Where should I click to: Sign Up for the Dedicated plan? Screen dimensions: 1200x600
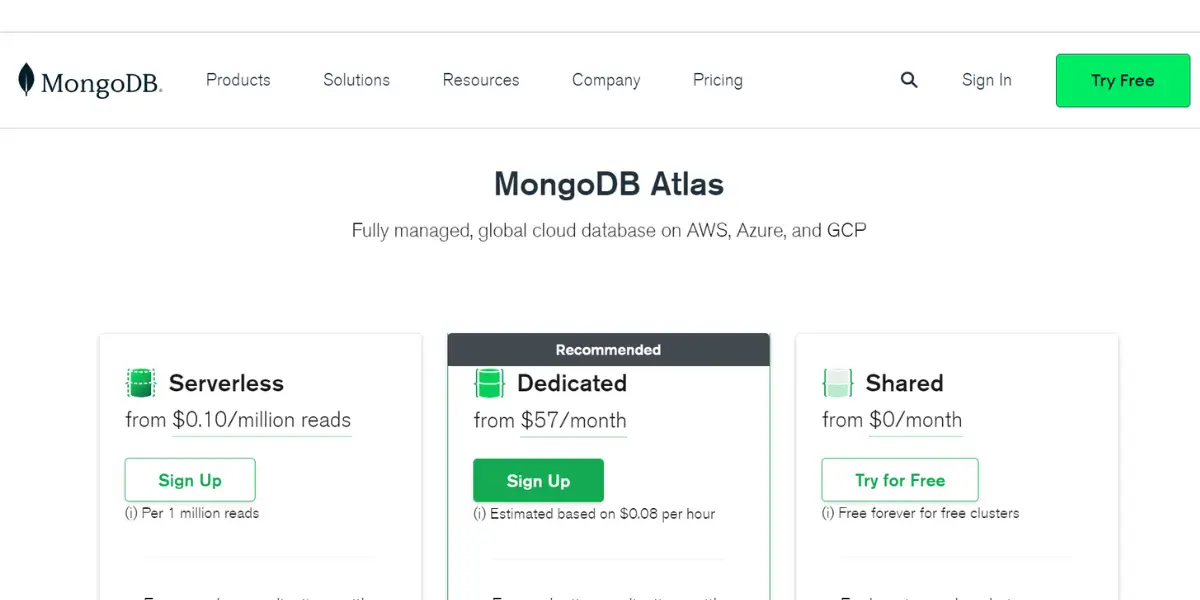coord(538,481)
